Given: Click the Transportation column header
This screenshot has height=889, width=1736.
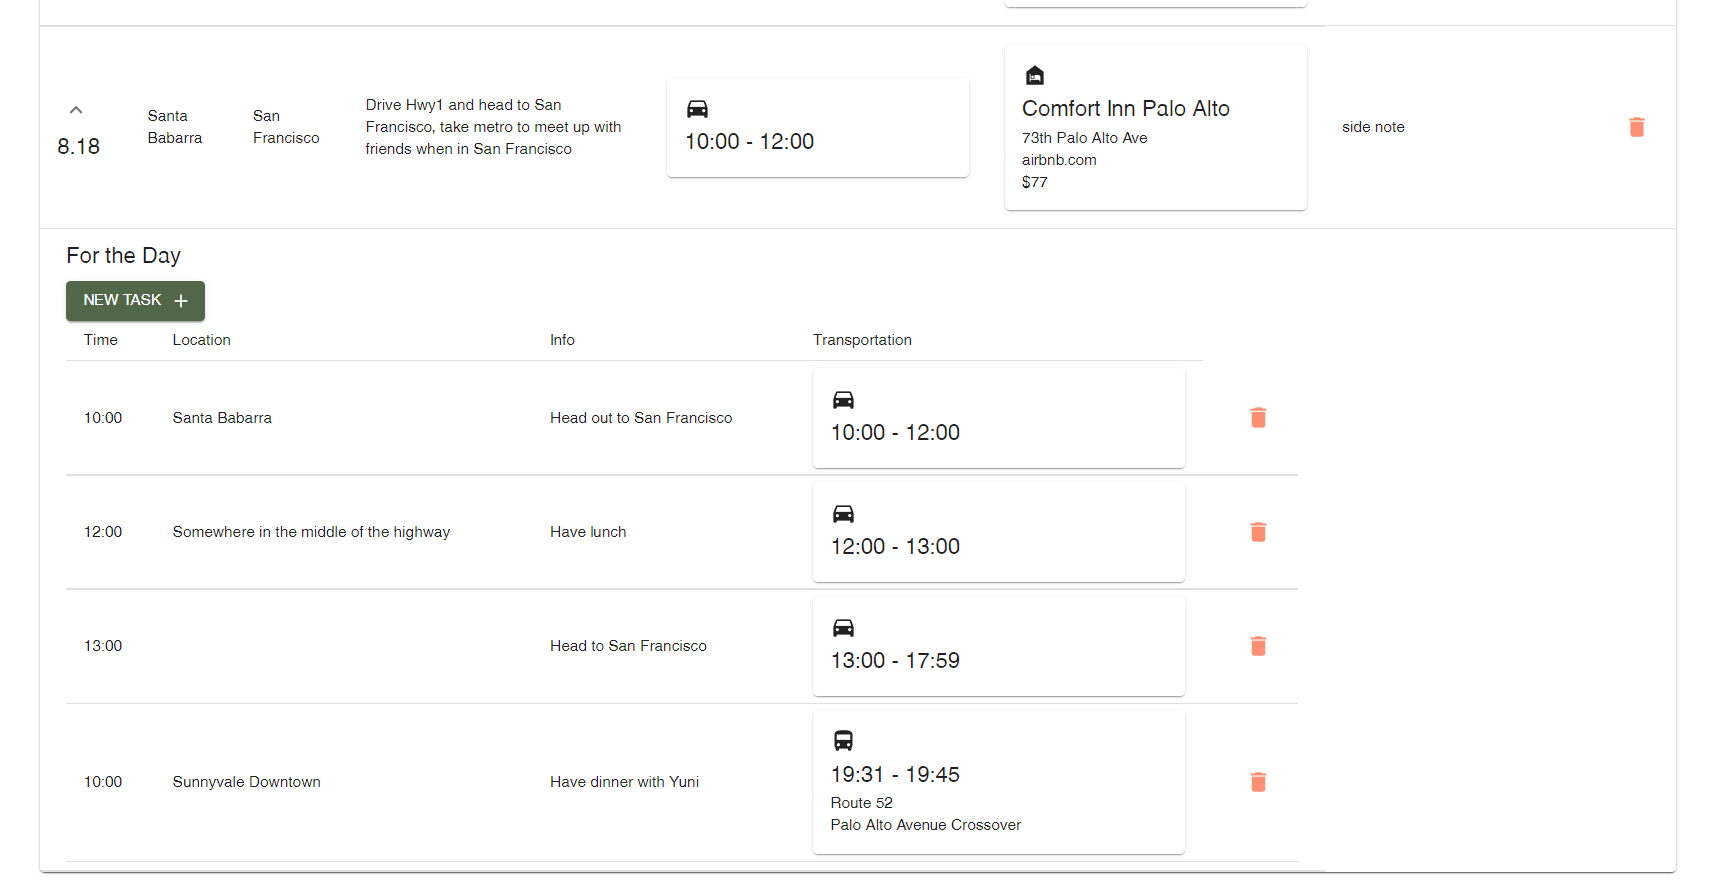Looking at the screenshot, I should 862,340.
